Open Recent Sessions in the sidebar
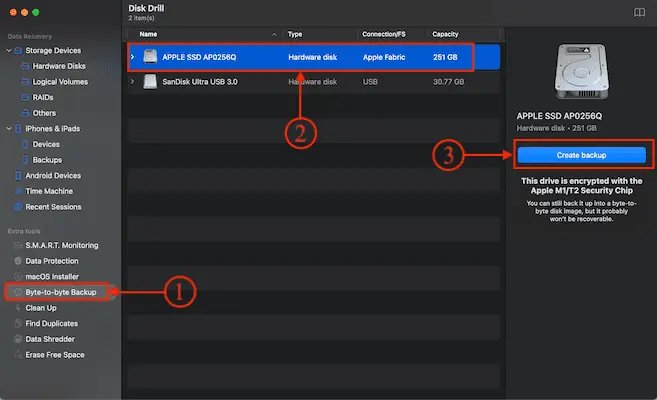 click(x=53, y=207)
